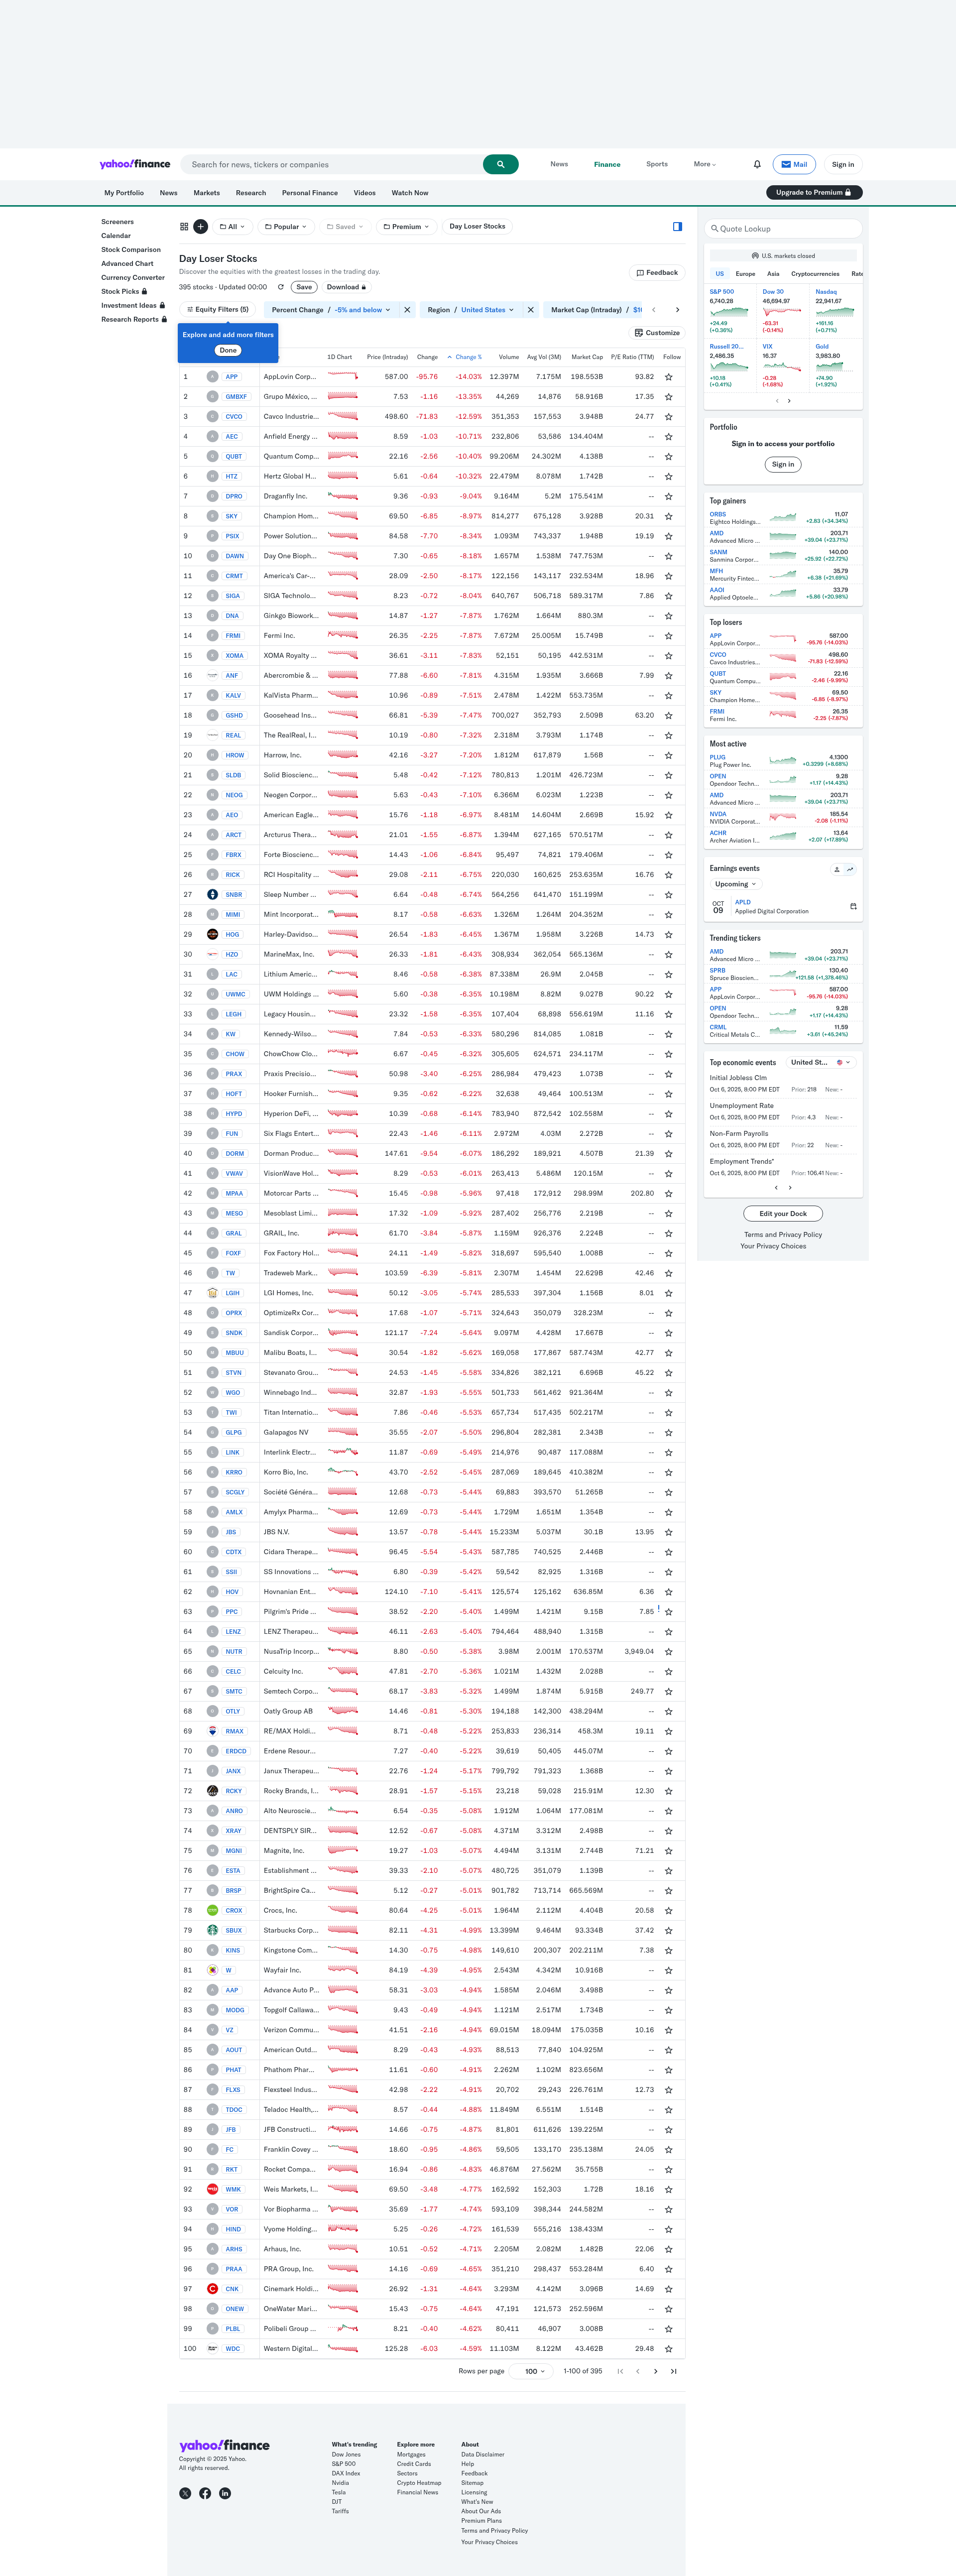Switch to the Europe markets tab
Viewport: 956px width, 2576px height.
click(x=745, y=273)
